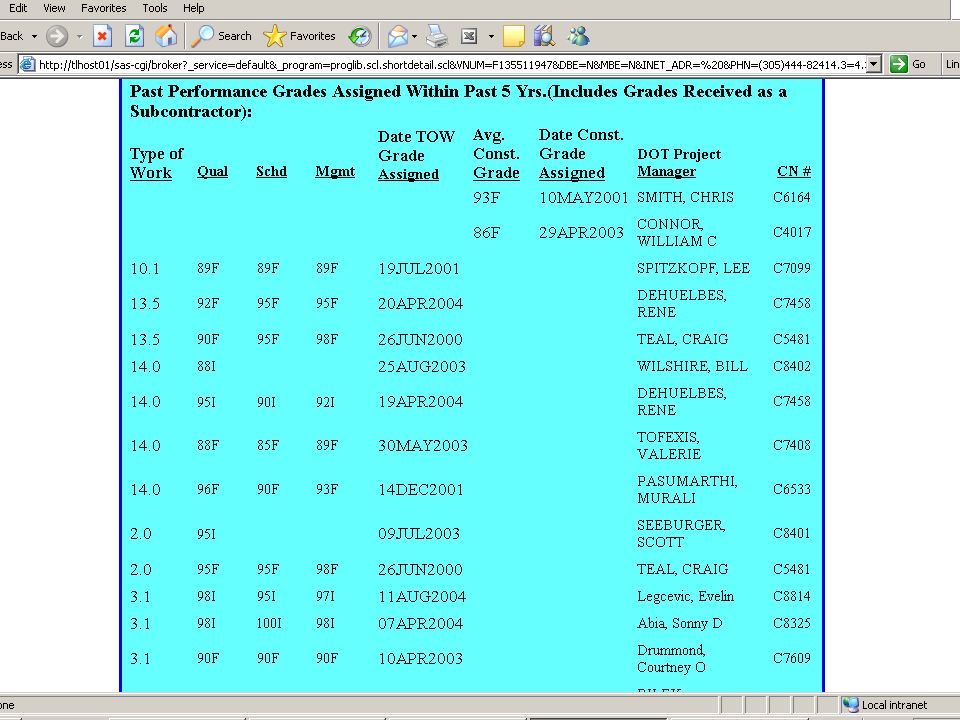Click contract number C6533
The height and width of the screenshot is (720, 960).
pyautogui.click(x=792, y=489)
